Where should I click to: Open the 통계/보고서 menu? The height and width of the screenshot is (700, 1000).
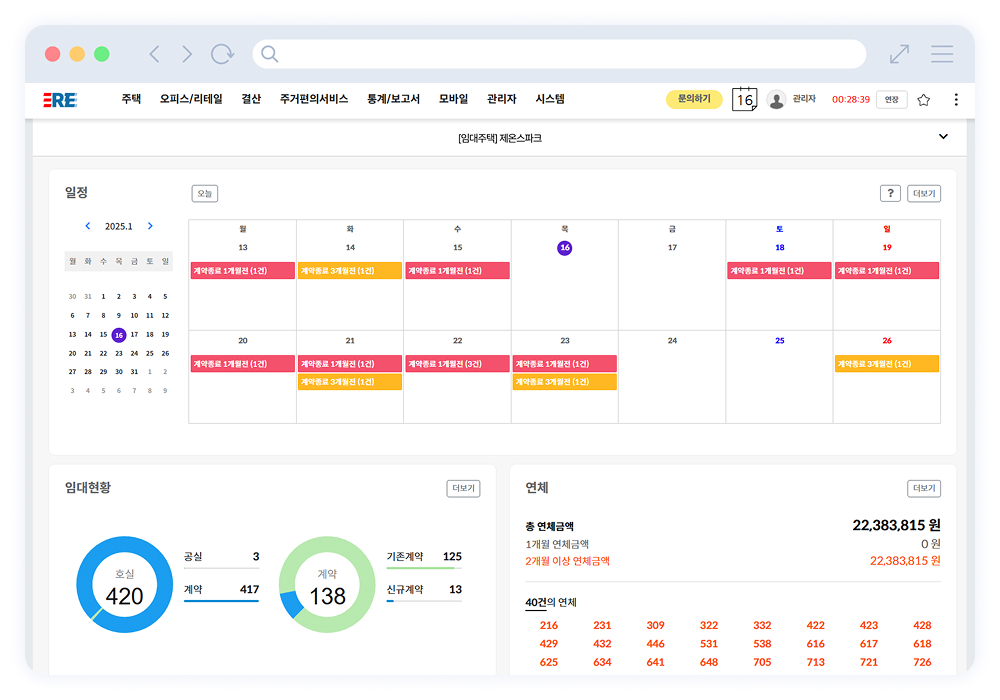(393, 99)
